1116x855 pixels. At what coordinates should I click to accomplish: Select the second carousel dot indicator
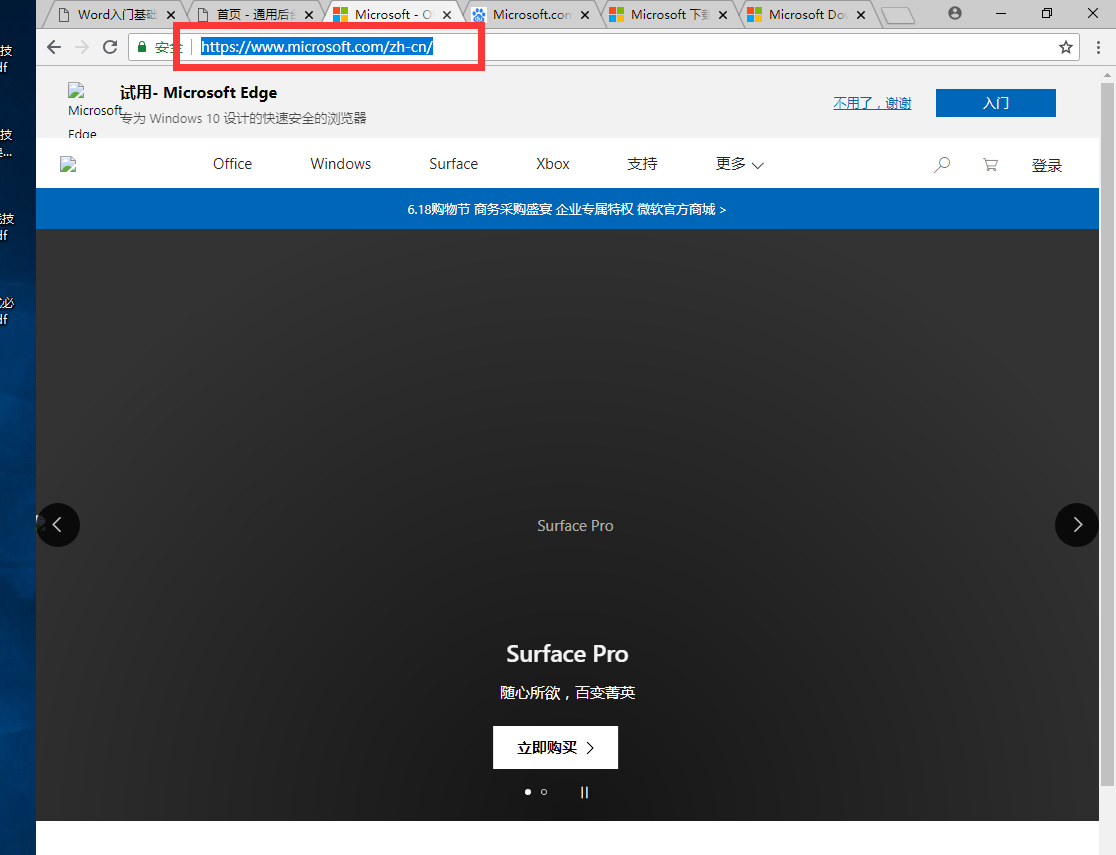[544, 792]
